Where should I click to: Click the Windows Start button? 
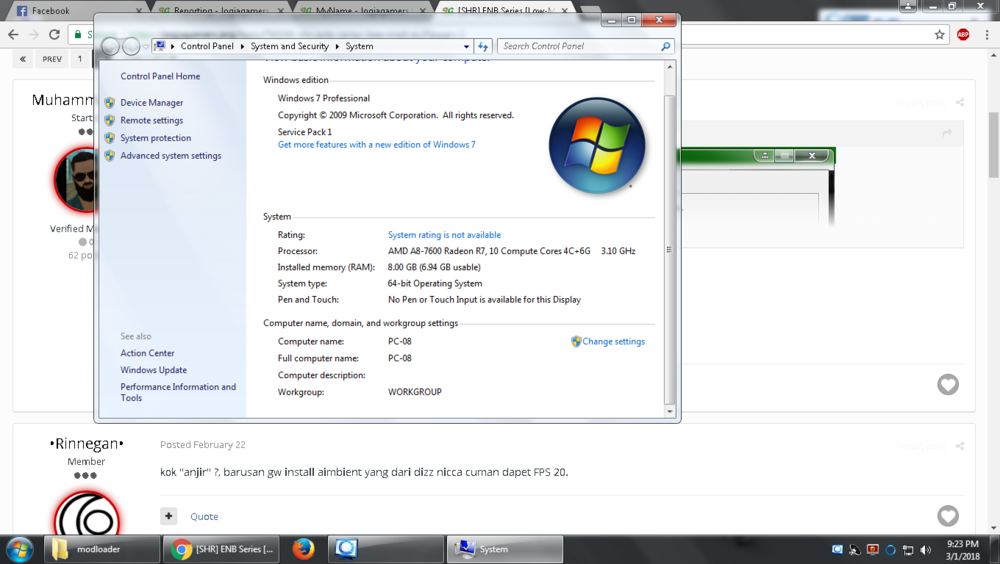19,549
